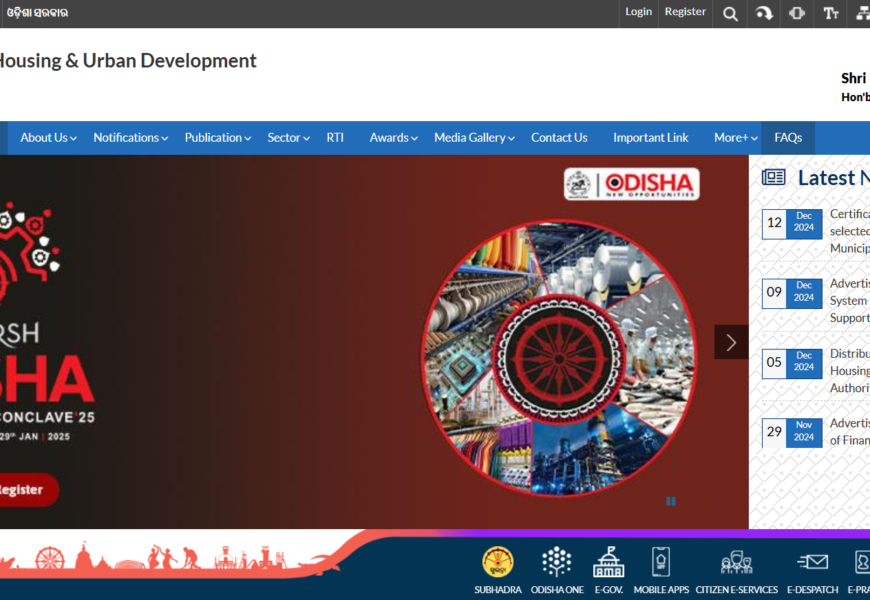Open the Media Gallery dropdown
Viewport: 870px width, 600px height.
[474, 138]
